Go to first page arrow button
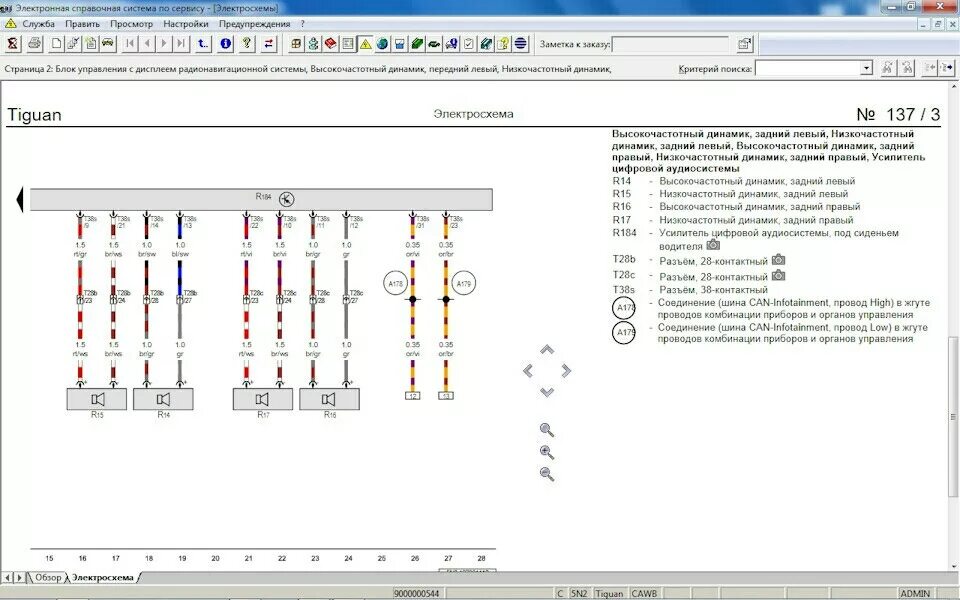Viewport: 960px width, 600px height. pyautogui.click(x=130, y=43)
